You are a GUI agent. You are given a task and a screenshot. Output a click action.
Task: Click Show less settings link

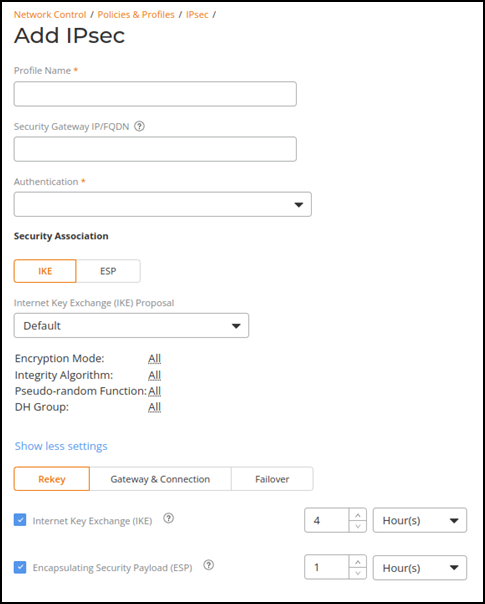coord(61,446)
